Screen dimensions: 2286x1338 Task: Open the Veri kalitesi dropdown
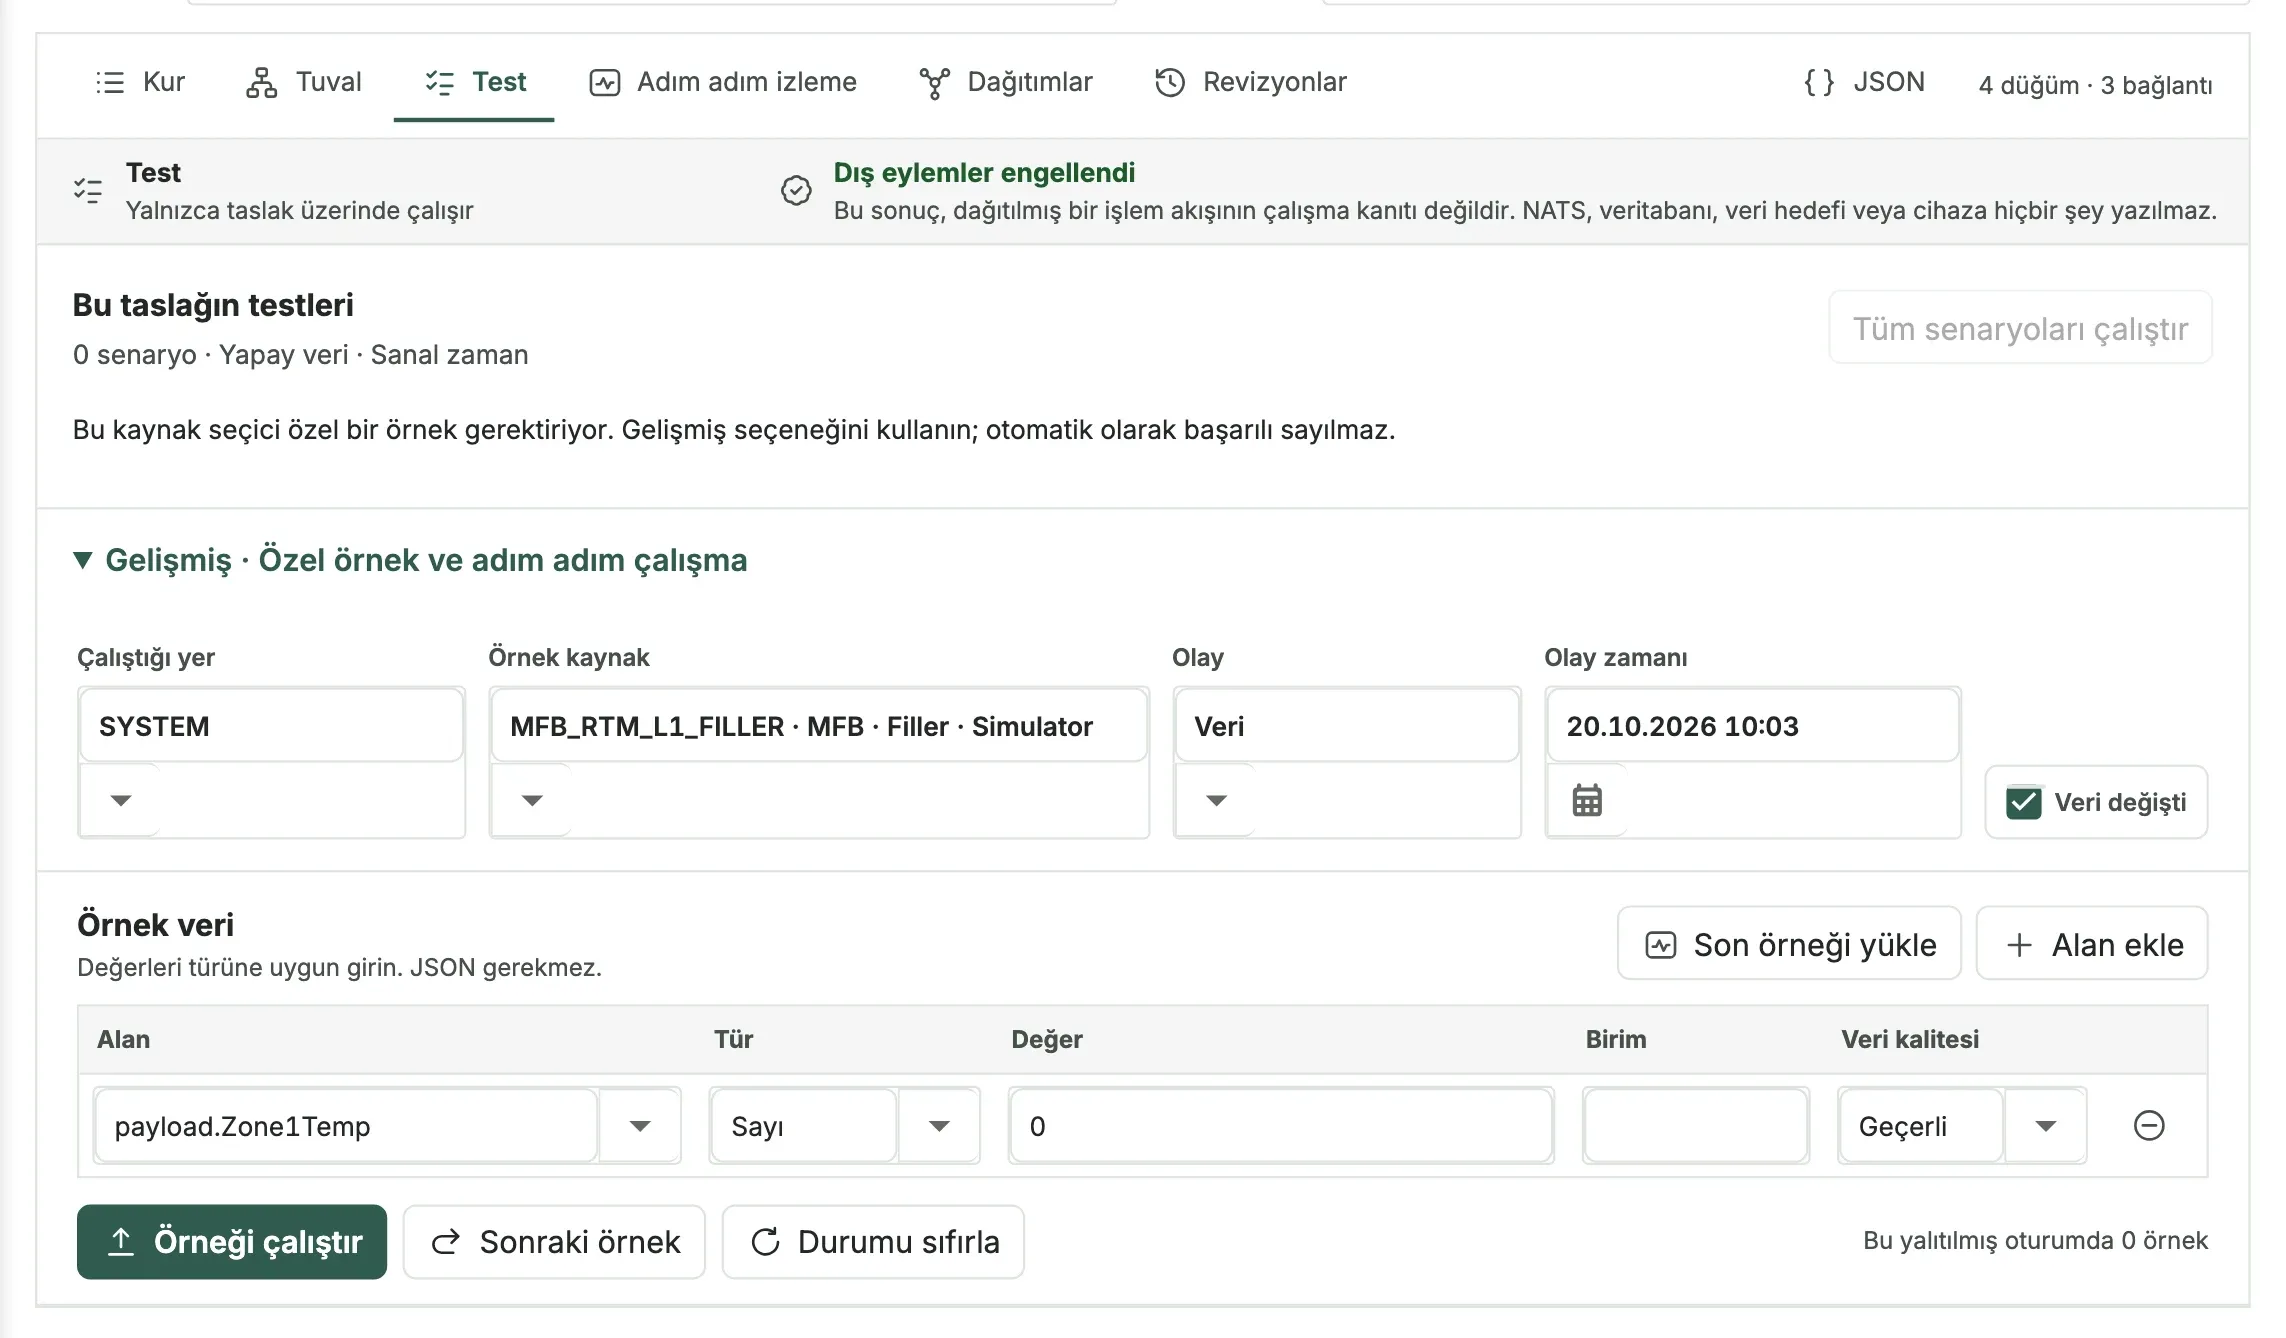click(2046, 1126)
